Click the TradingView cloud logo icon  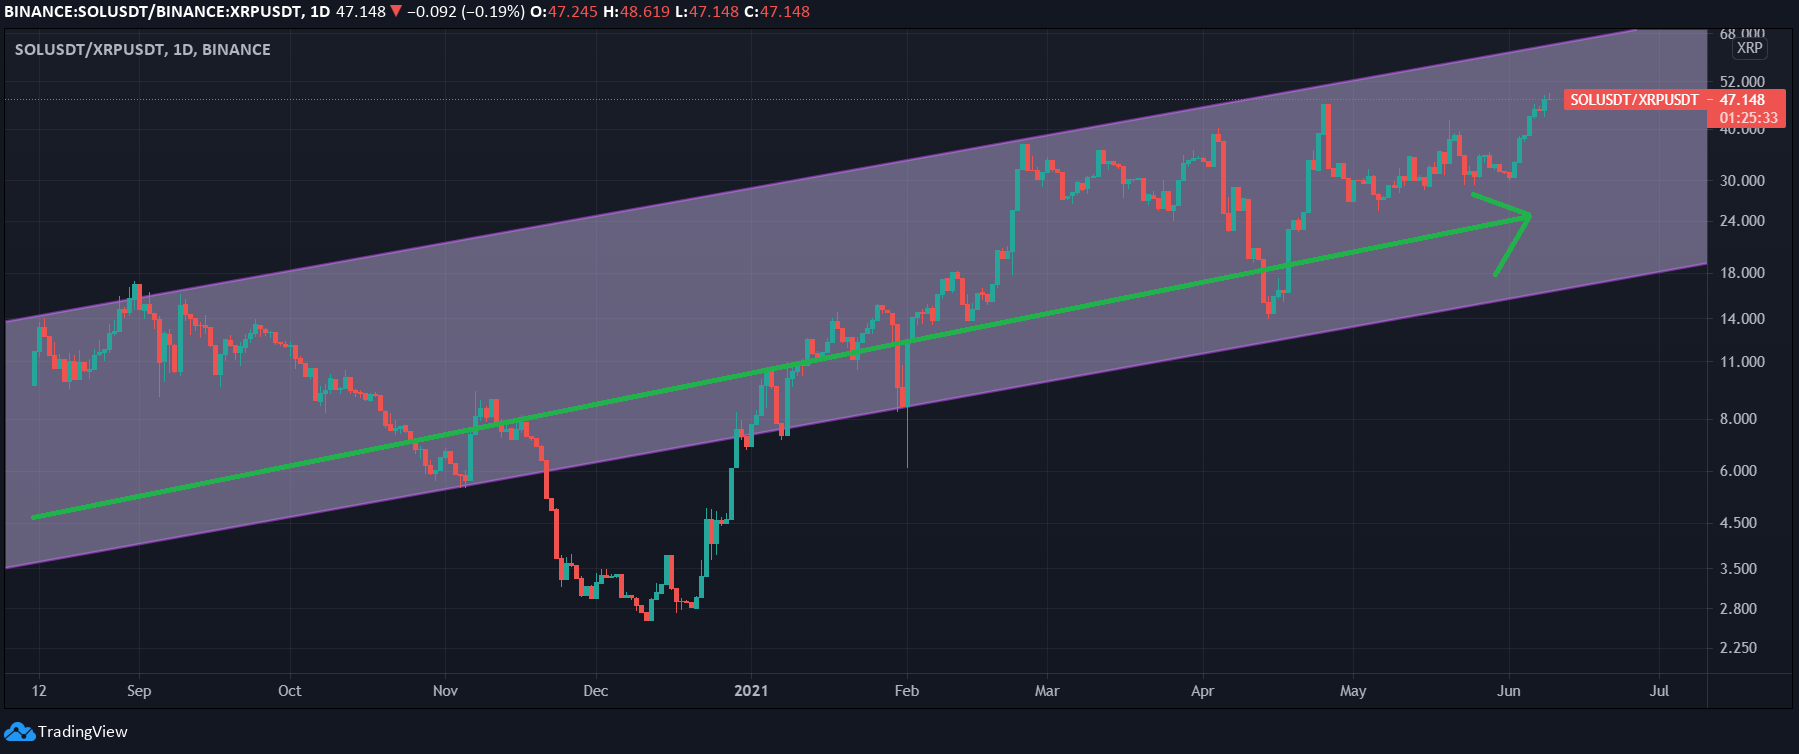coord(20,732)
